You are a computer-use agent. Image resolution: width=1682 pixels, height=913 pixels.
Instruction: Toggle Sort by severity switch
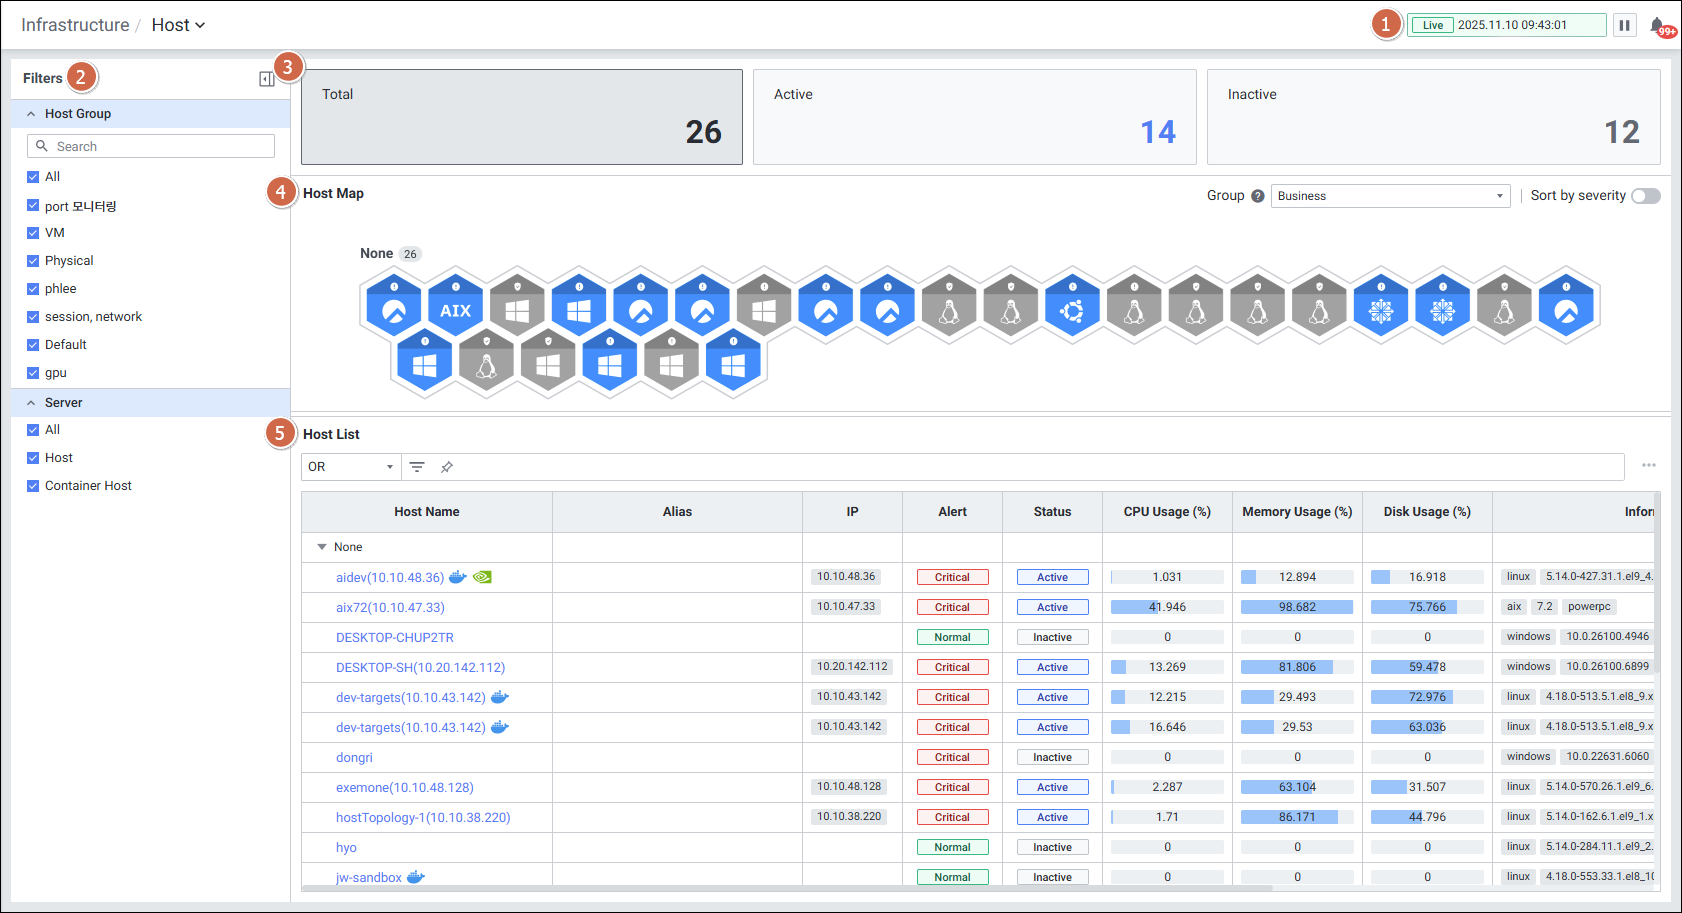pyautogui.click(x=1645, y=196)
